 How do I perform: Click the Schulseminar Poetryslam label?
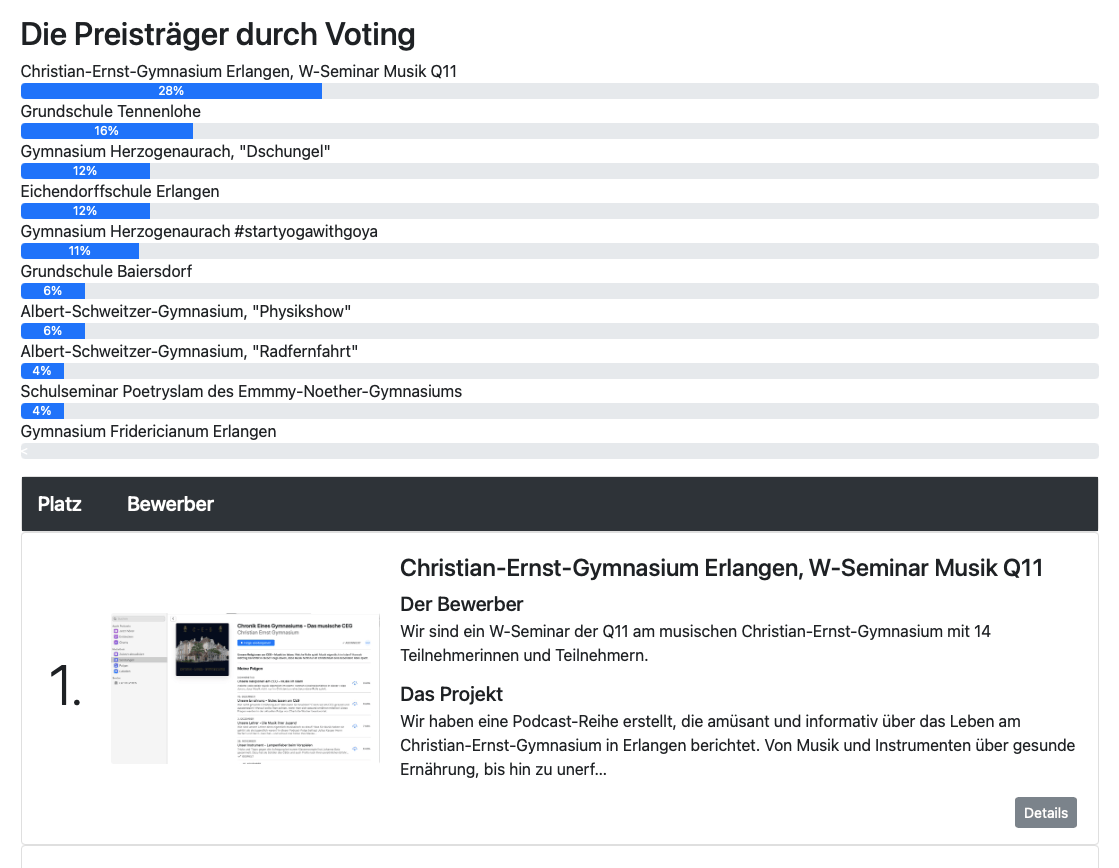pos(241,391)
